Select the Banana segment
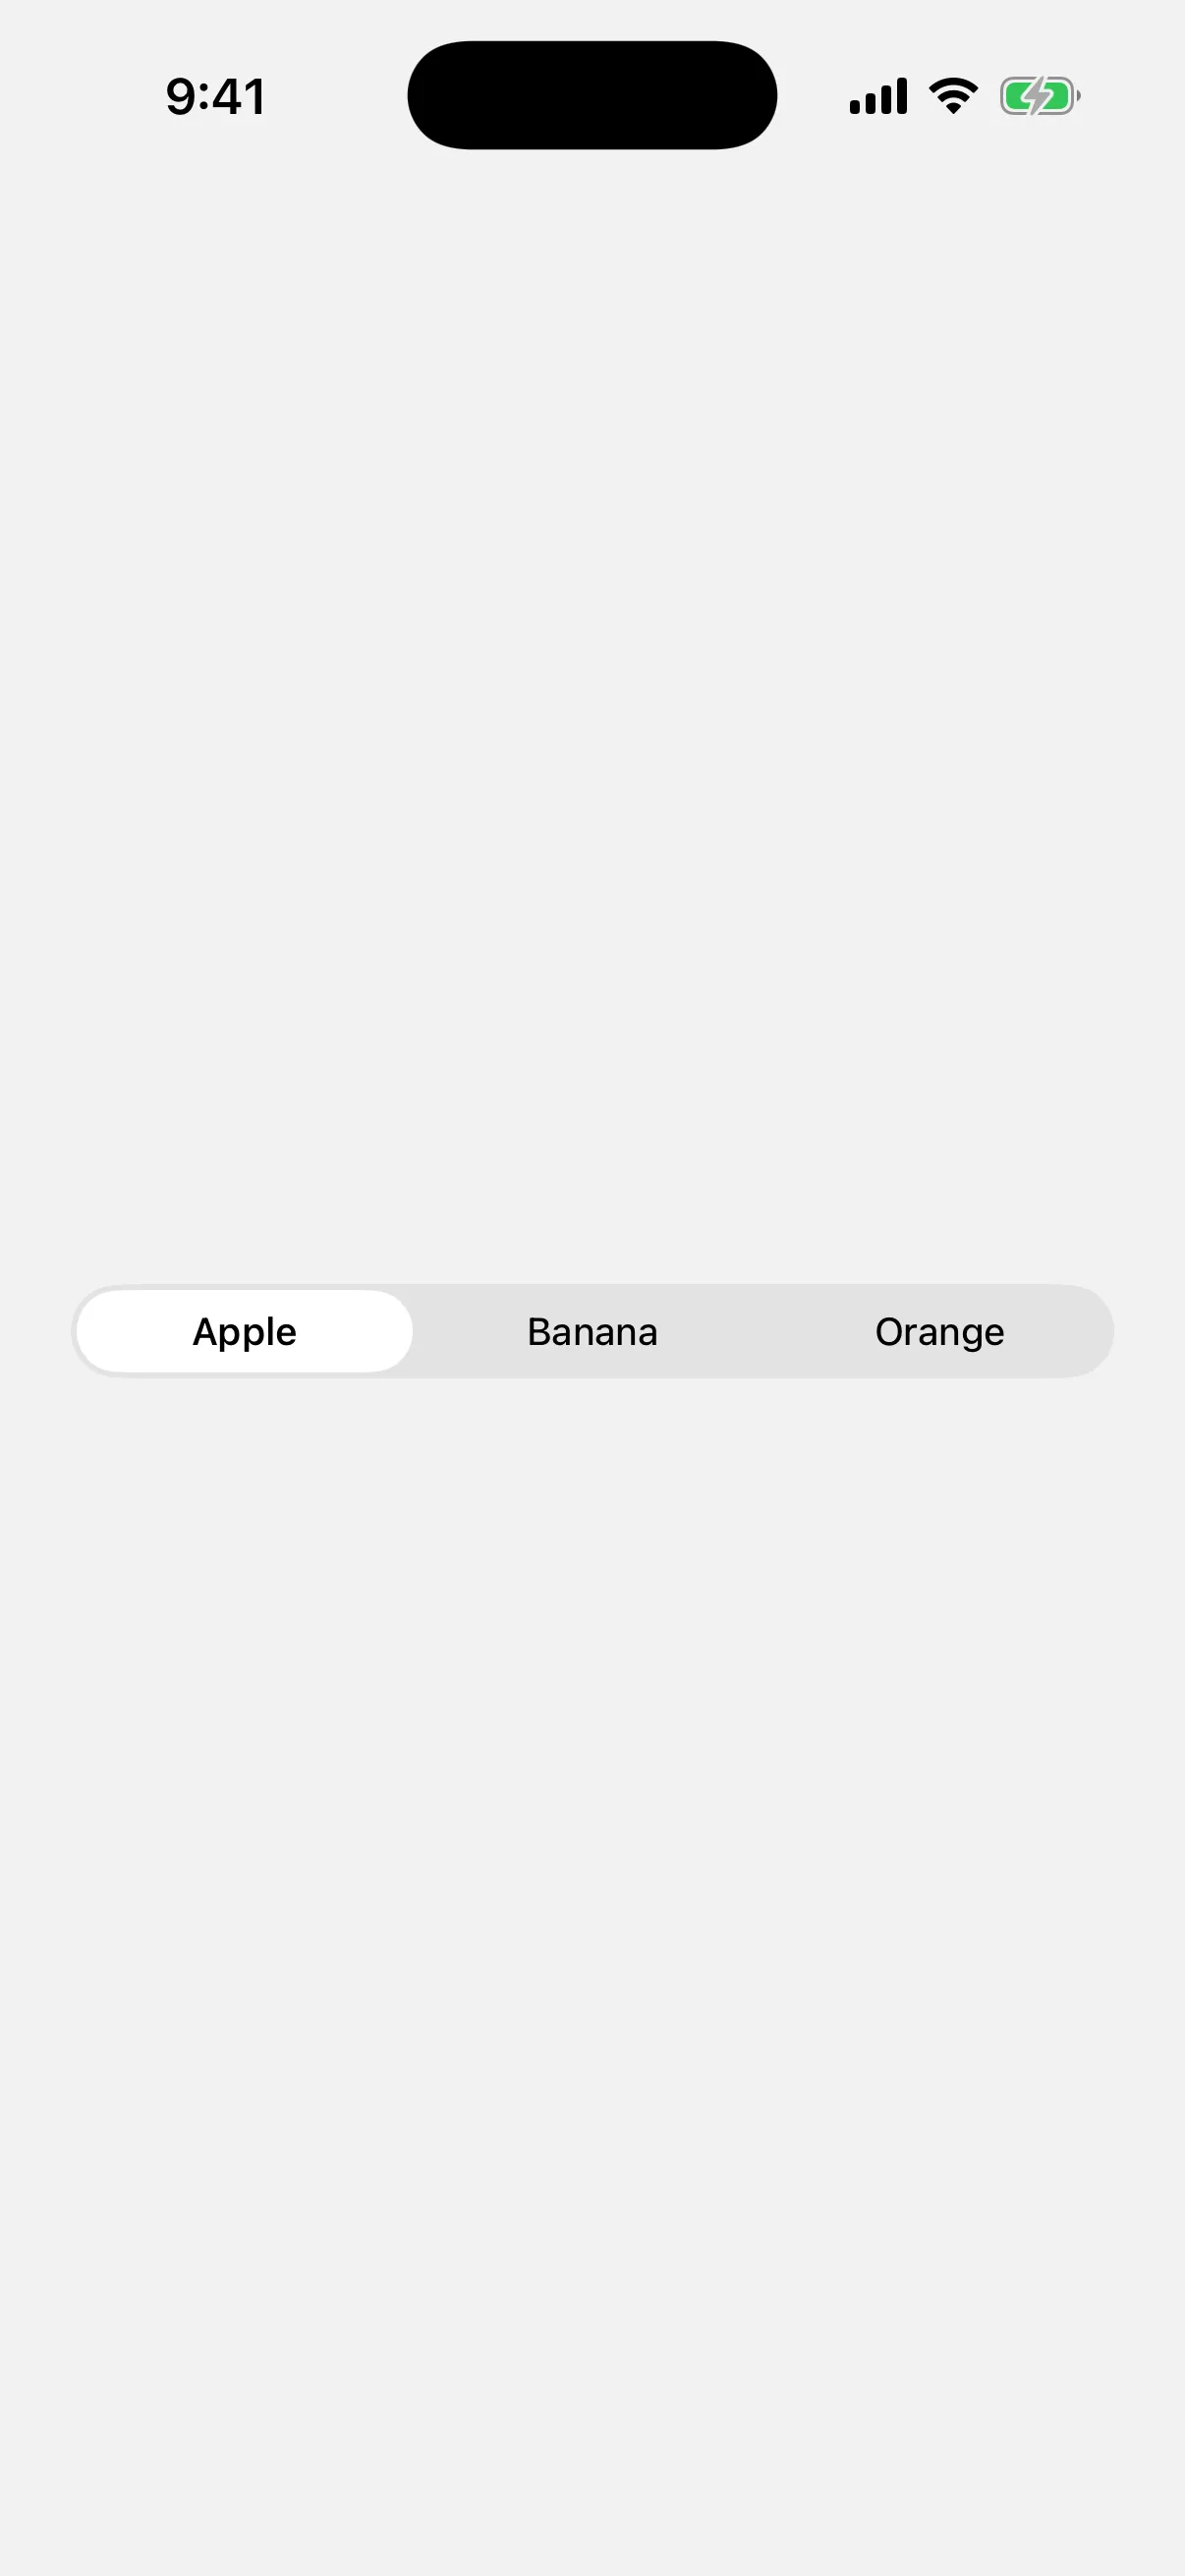This screenshot has height=2576, width=1185. (x=592, y=1331)
